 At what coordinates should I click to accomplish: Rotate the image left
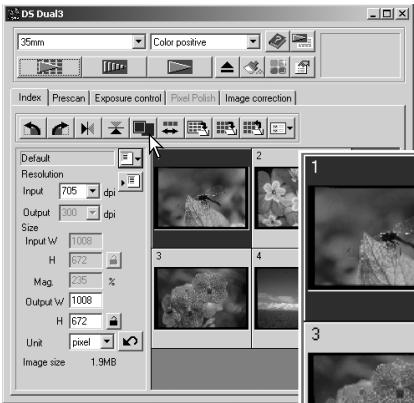32,128
